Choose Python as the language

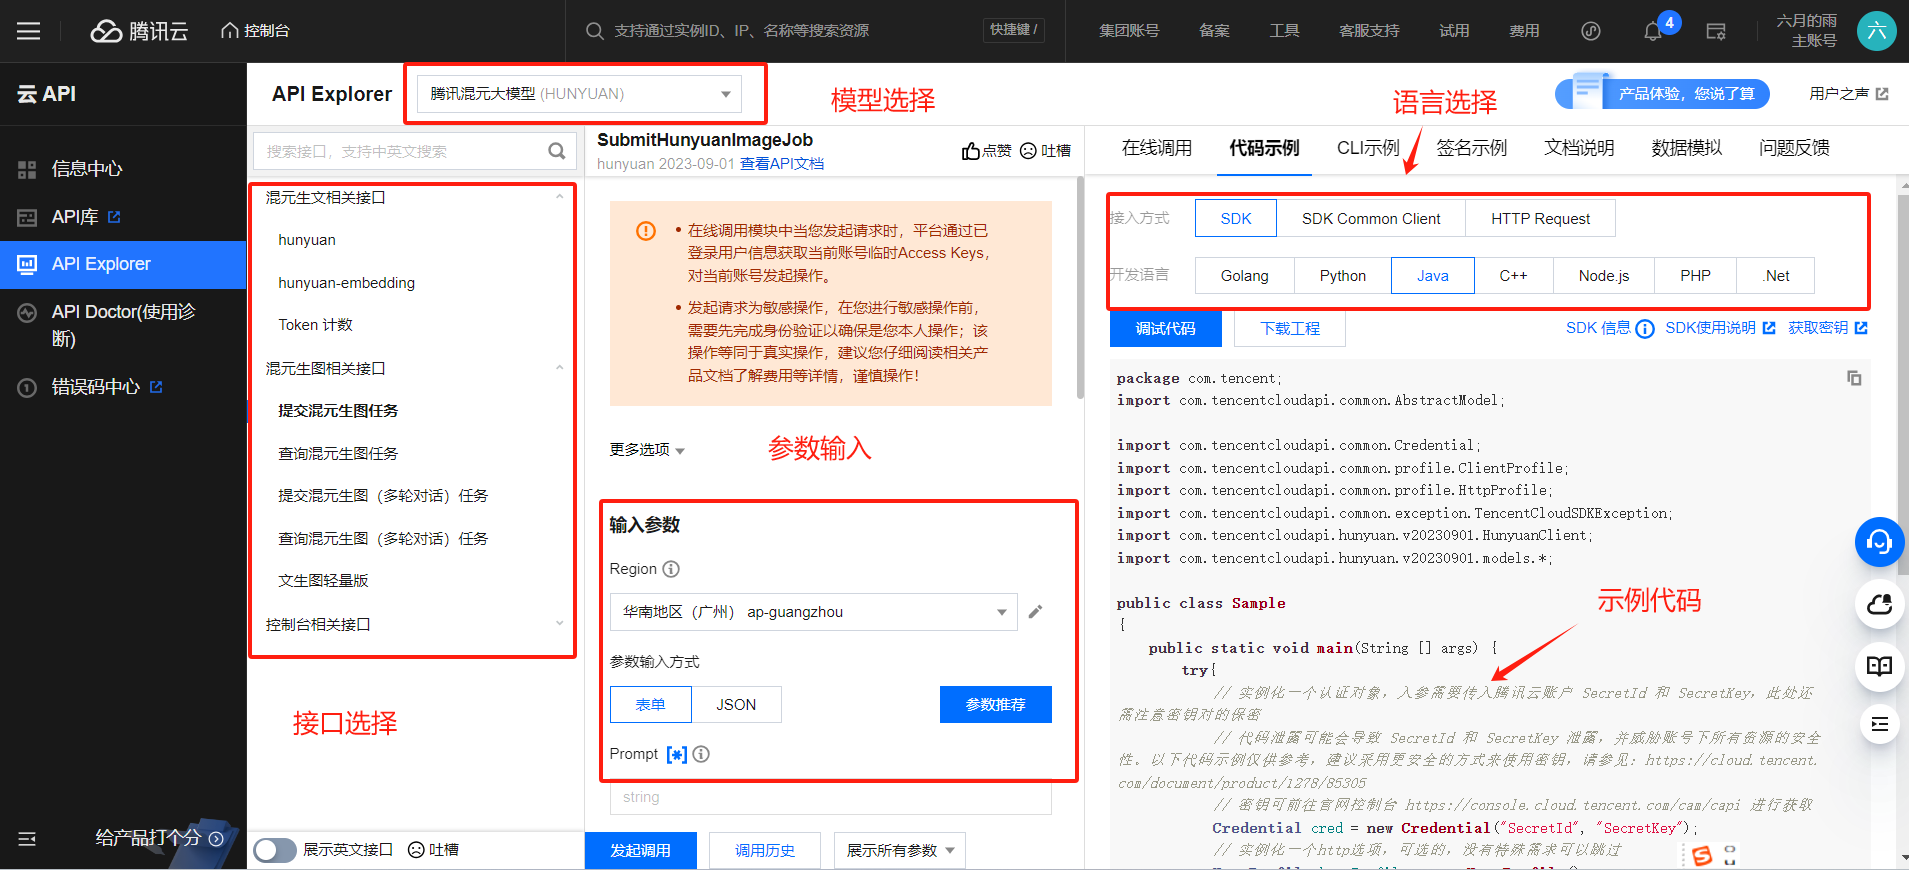(x=1343, y=275)
